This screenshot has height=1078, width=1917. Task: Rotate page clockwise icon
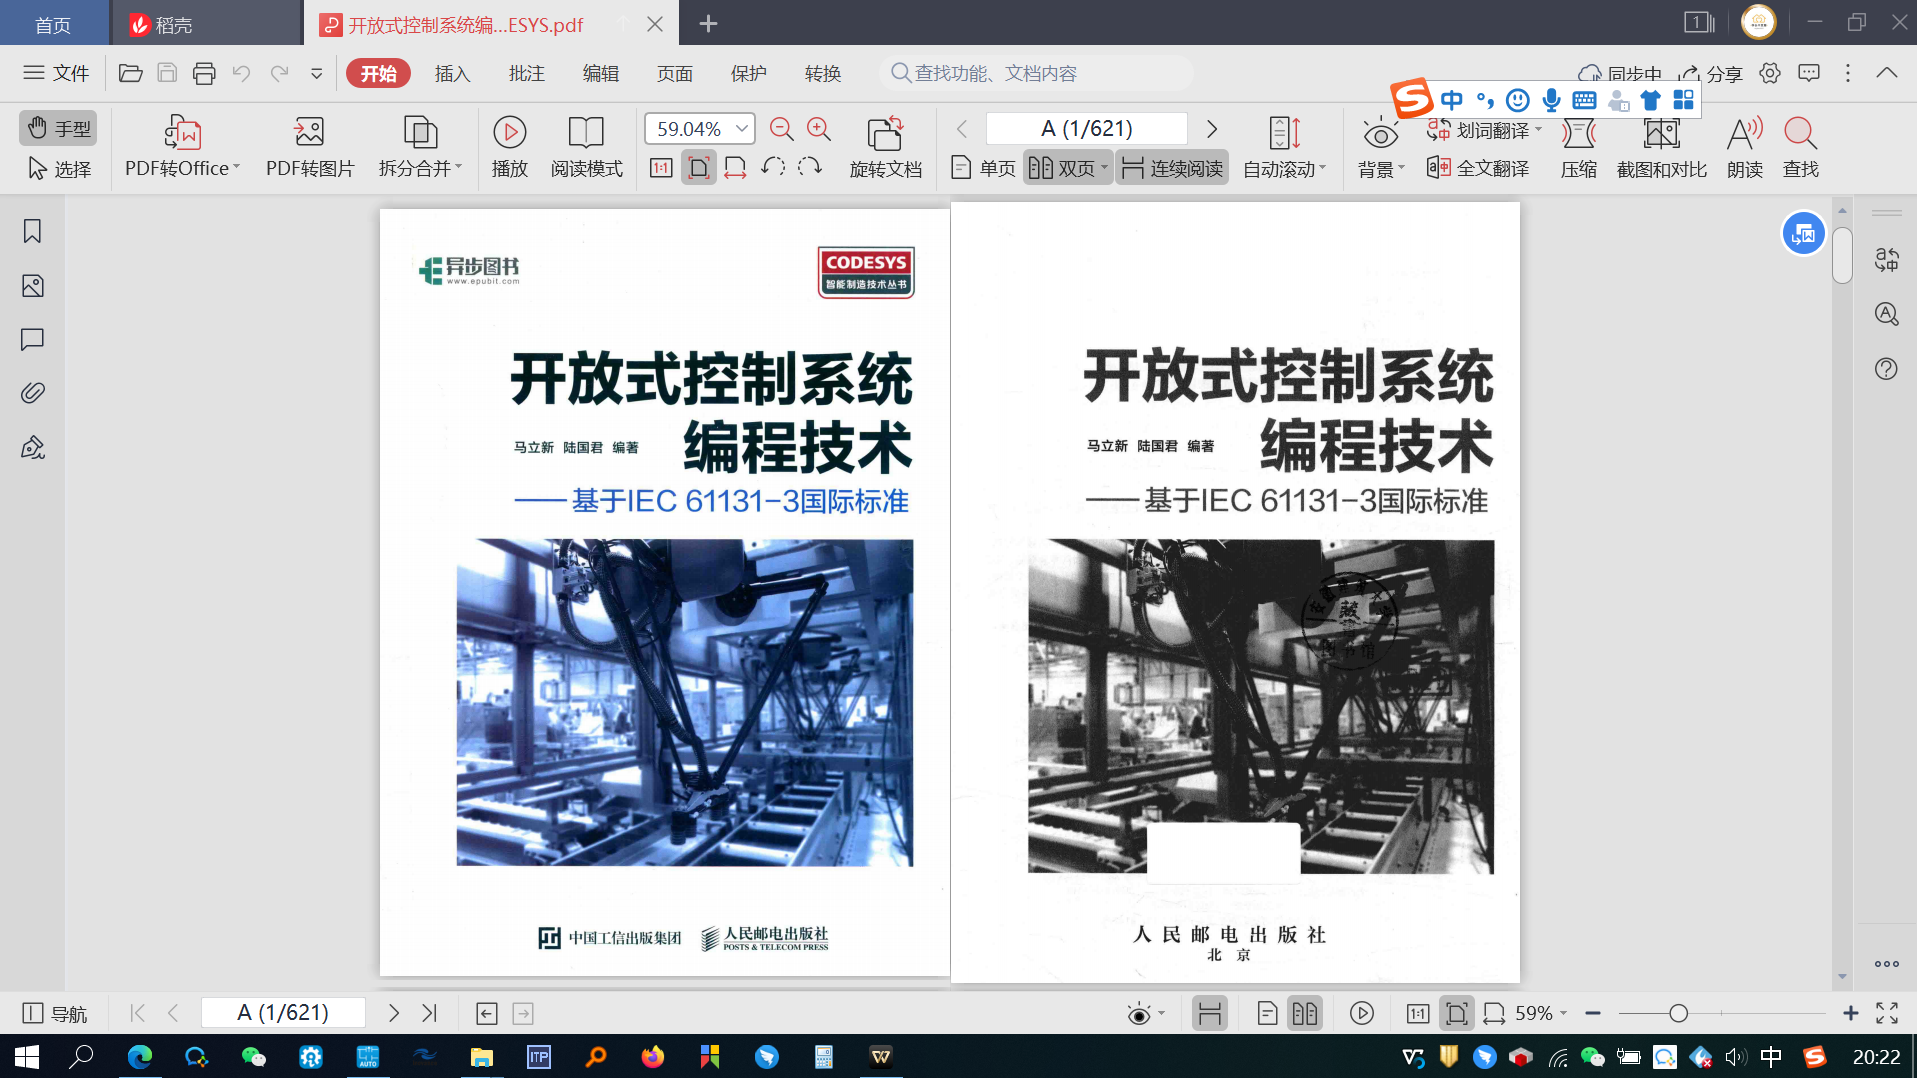pyautogui.click(x=810, y=167)
